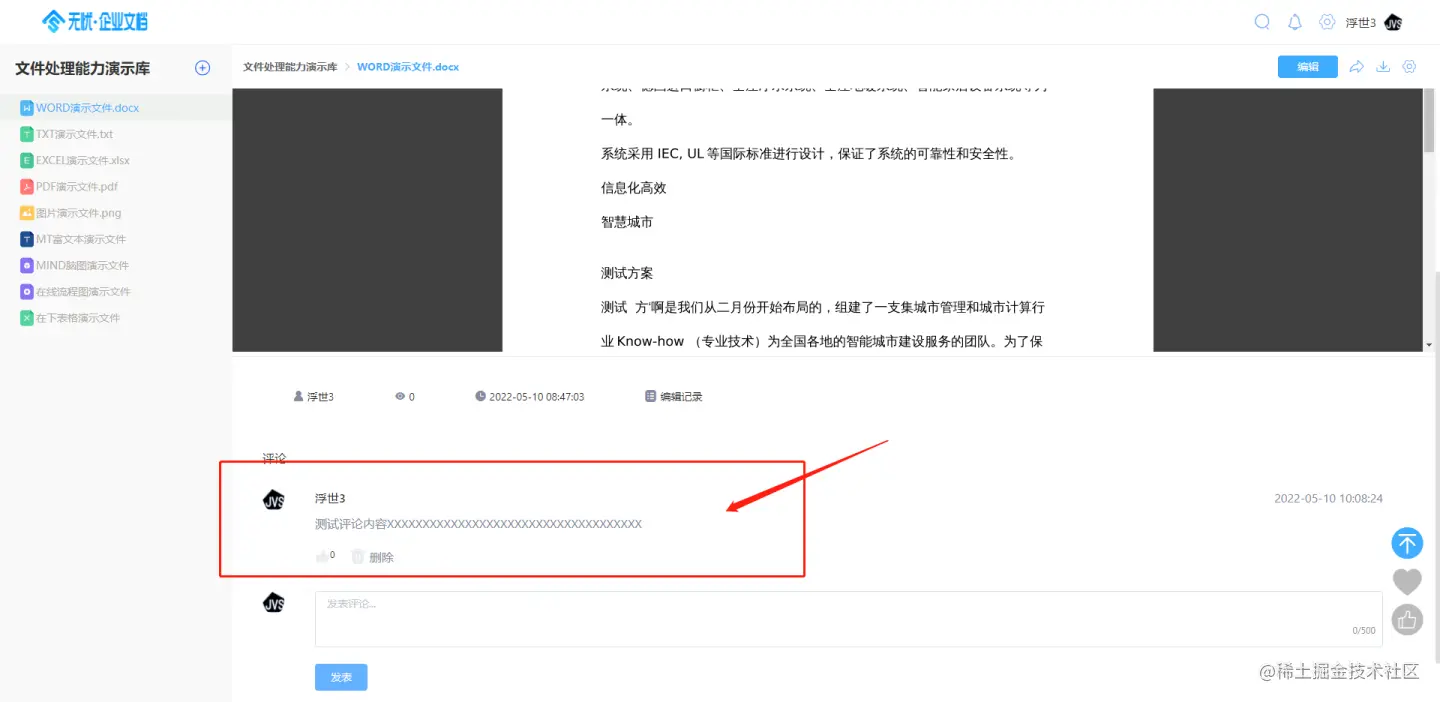Click the document preview scrollbar down arrow
The image size is (1440, 702).
click(x=1429, y=345)
